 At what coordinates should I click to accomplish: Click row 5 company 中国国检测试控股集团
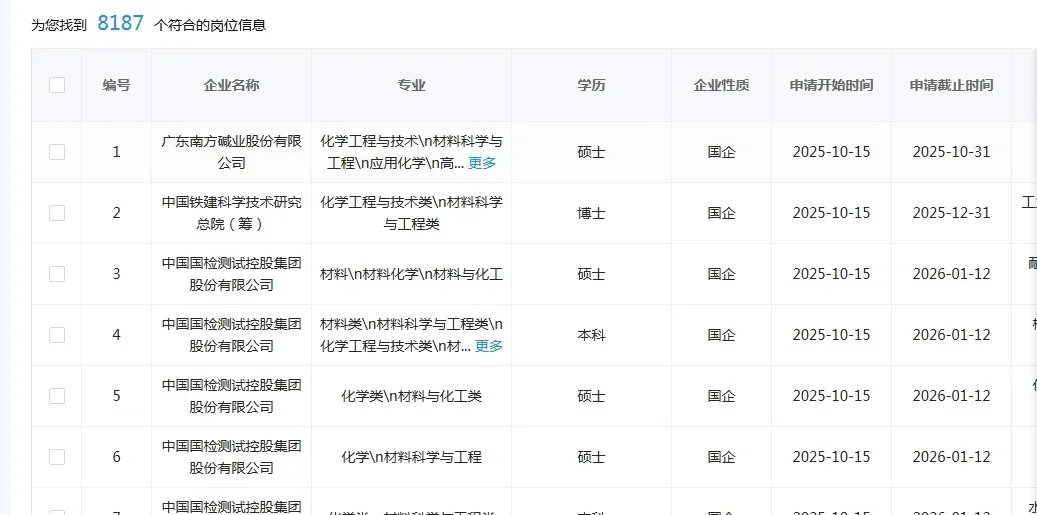click(231, 395)
